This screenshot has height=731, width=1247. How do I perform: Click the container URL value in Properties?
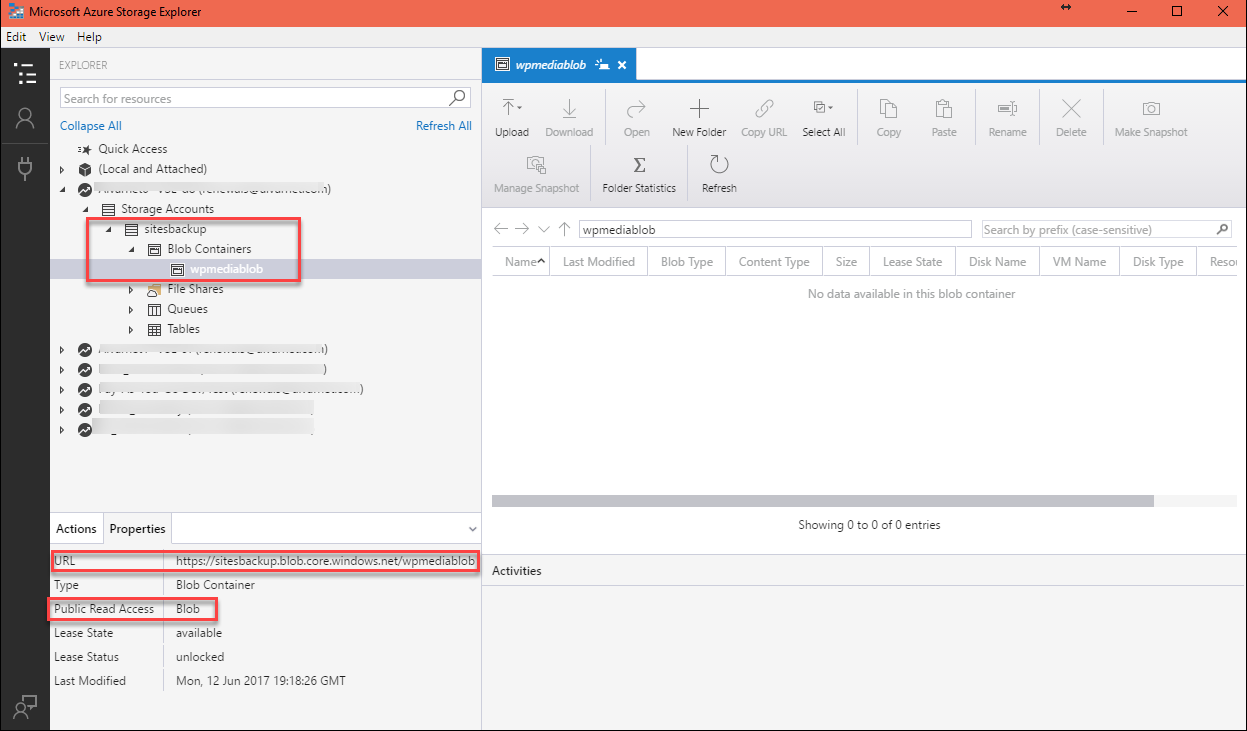point(325,561)
